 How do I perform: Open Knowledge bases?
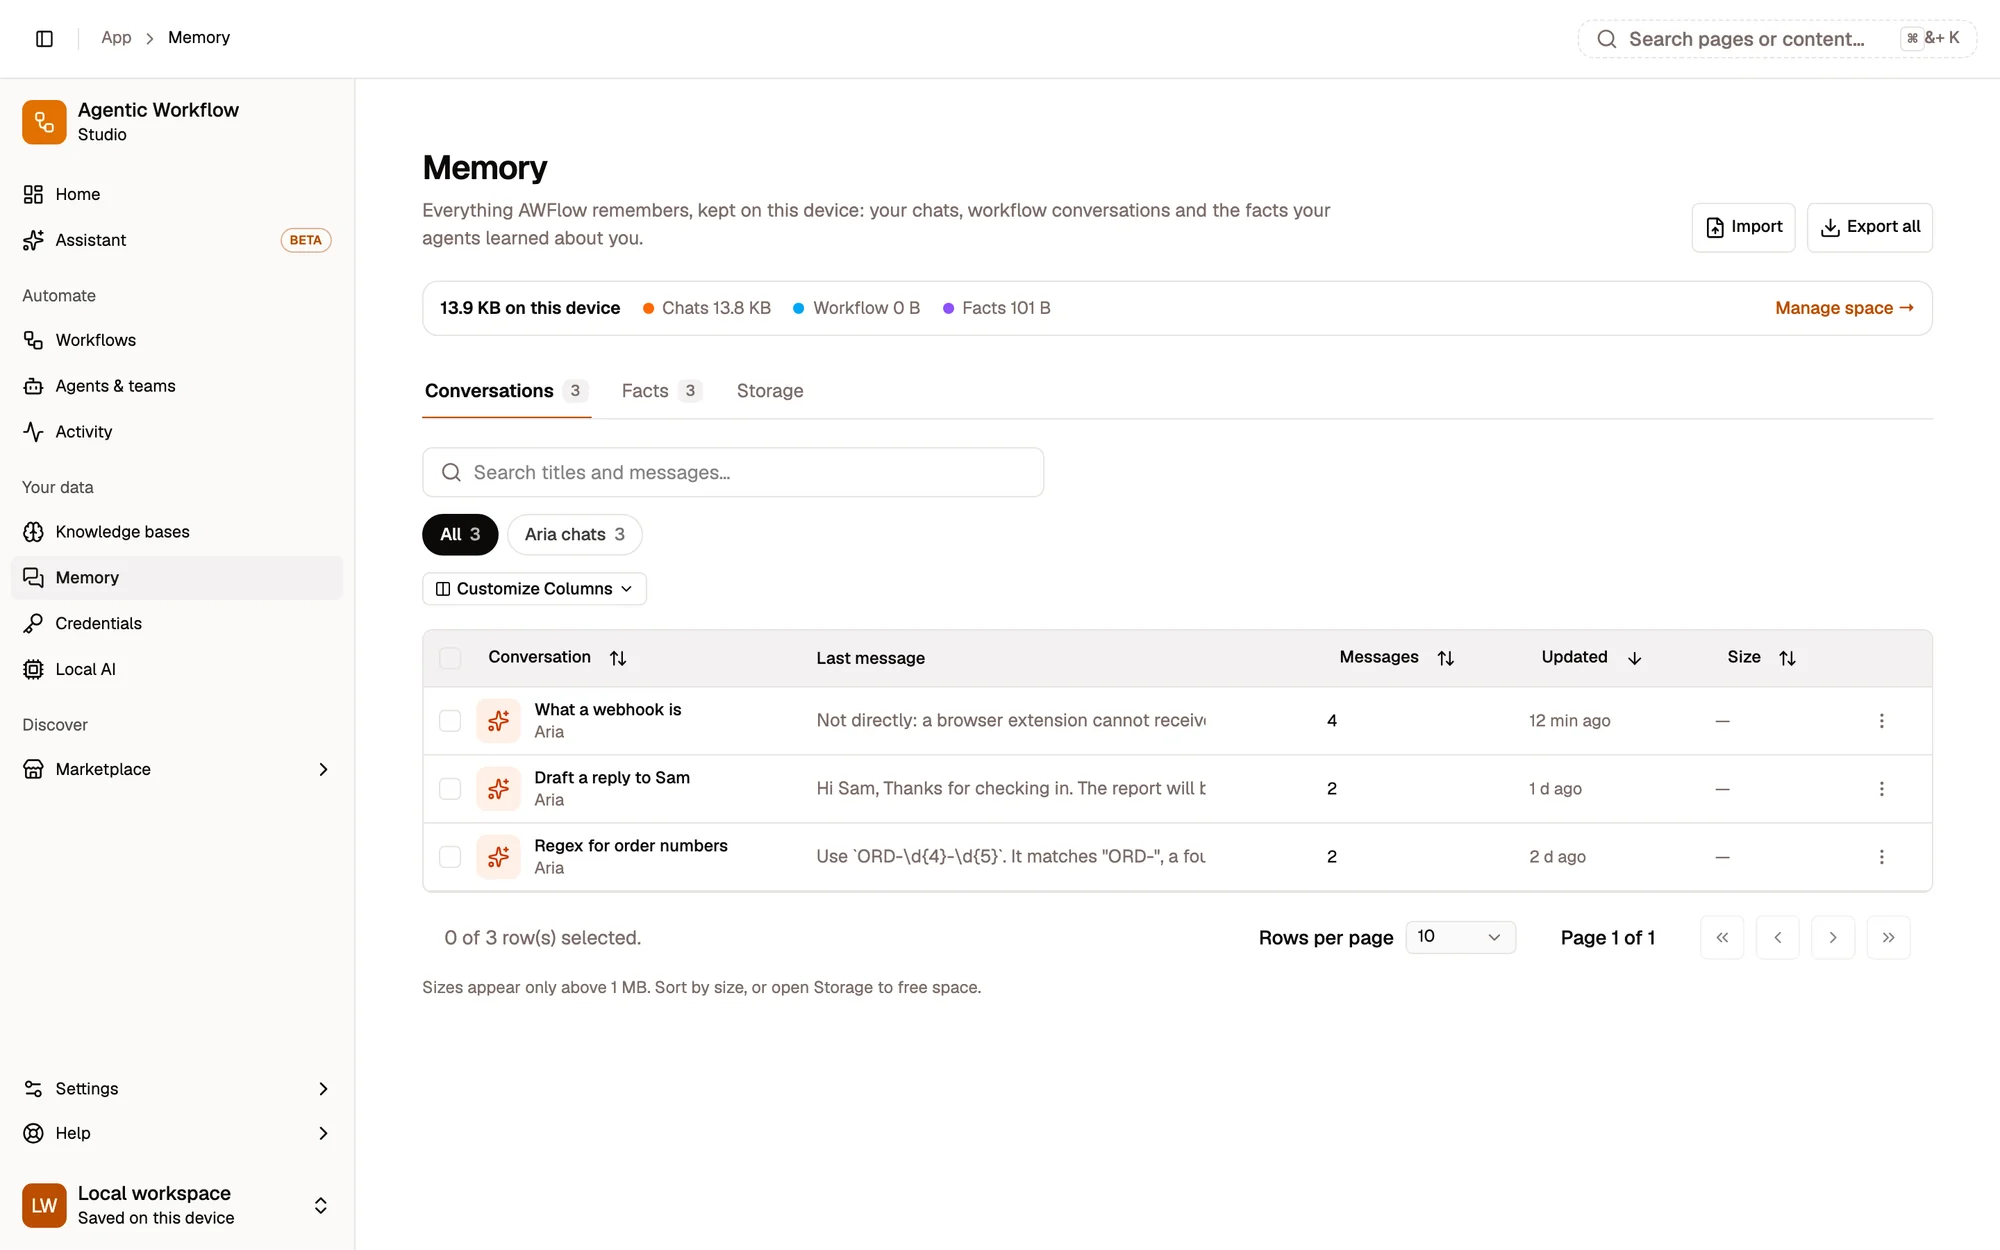point(176,532)
